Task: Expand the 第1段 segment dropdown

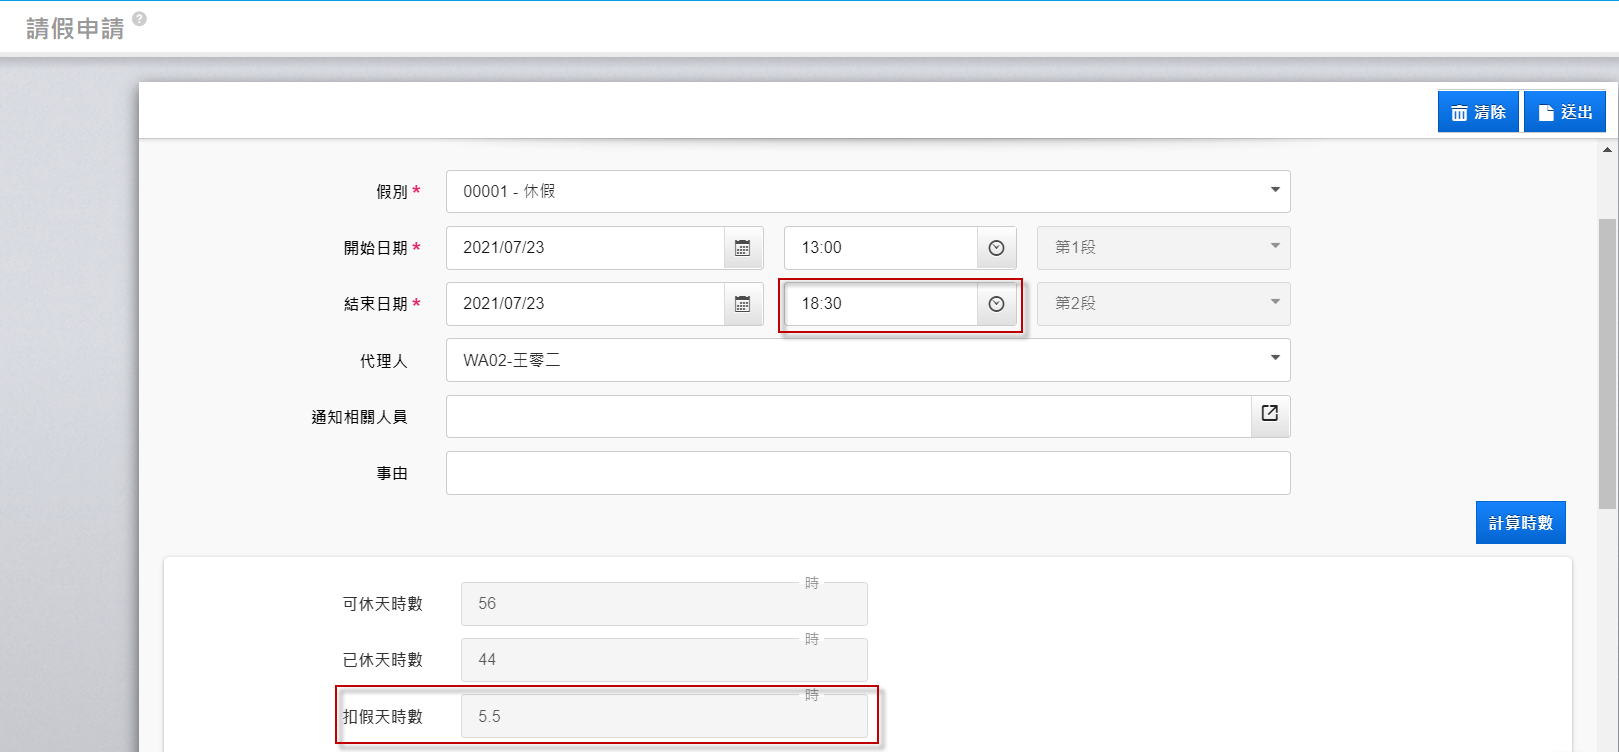Action: (x=1274, y=247)
